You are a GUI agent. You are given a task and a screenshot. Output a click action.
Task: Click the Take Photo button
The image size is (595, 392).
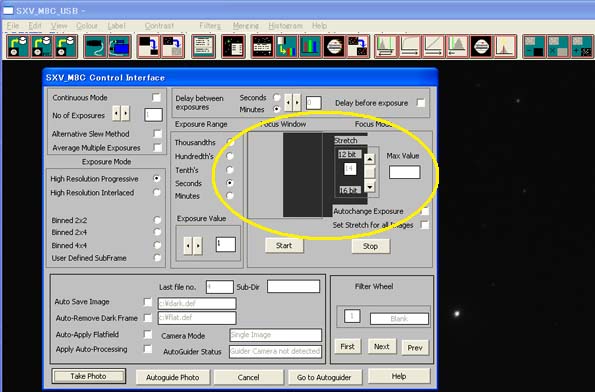click(x=88, y=376)
